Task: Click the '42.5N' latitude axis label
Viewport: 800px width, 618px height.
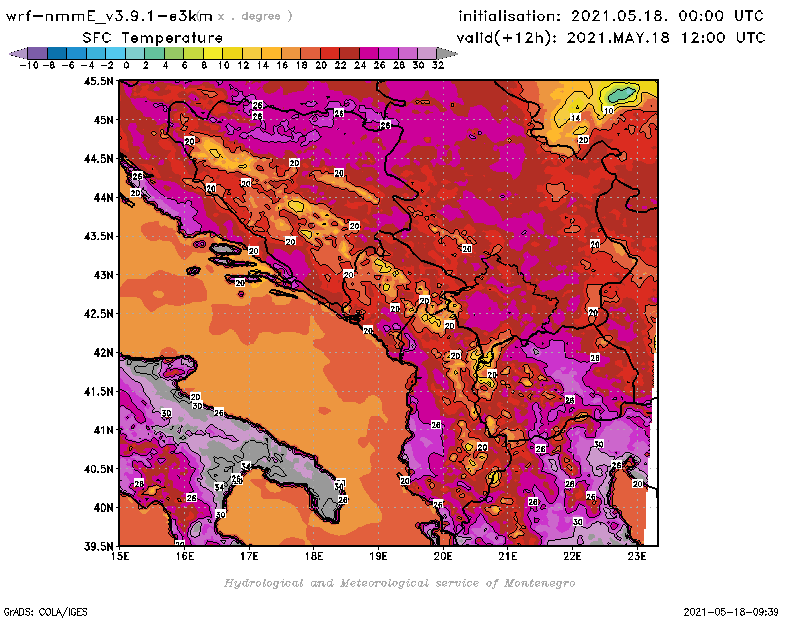Action: pyautogui.click(x=98, y=314)
